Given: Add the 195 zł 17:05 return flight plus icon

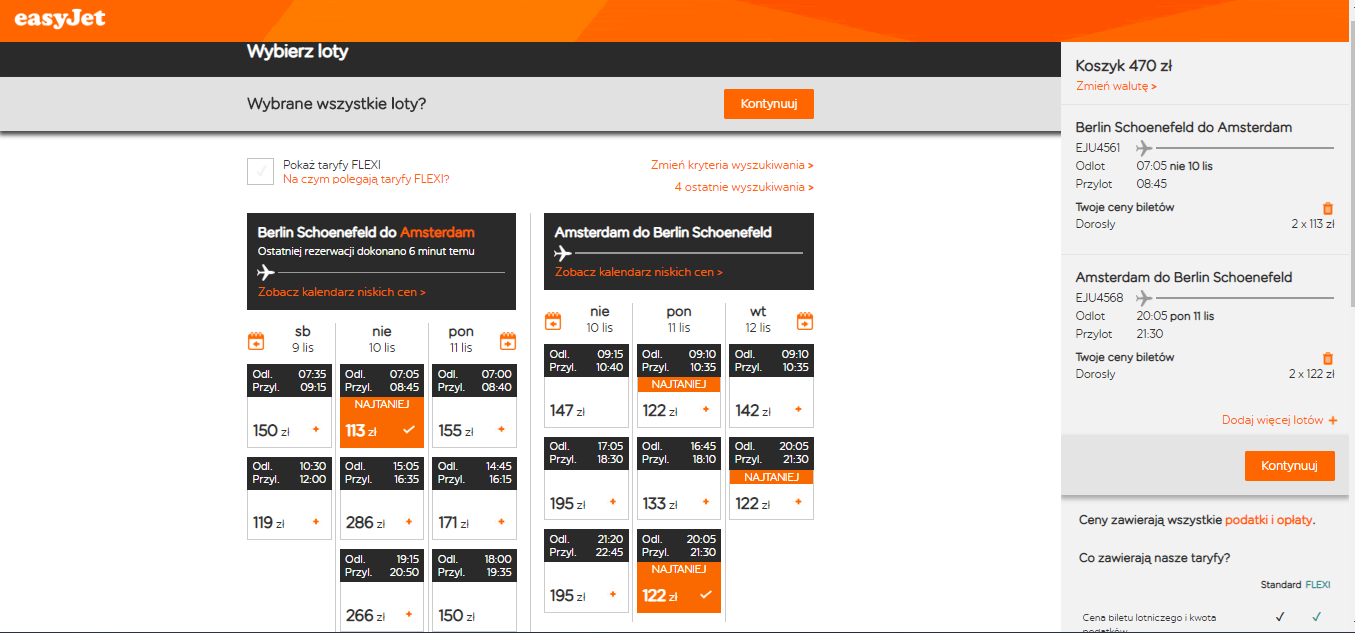Looking at the screenshot, I should (613, 503).
